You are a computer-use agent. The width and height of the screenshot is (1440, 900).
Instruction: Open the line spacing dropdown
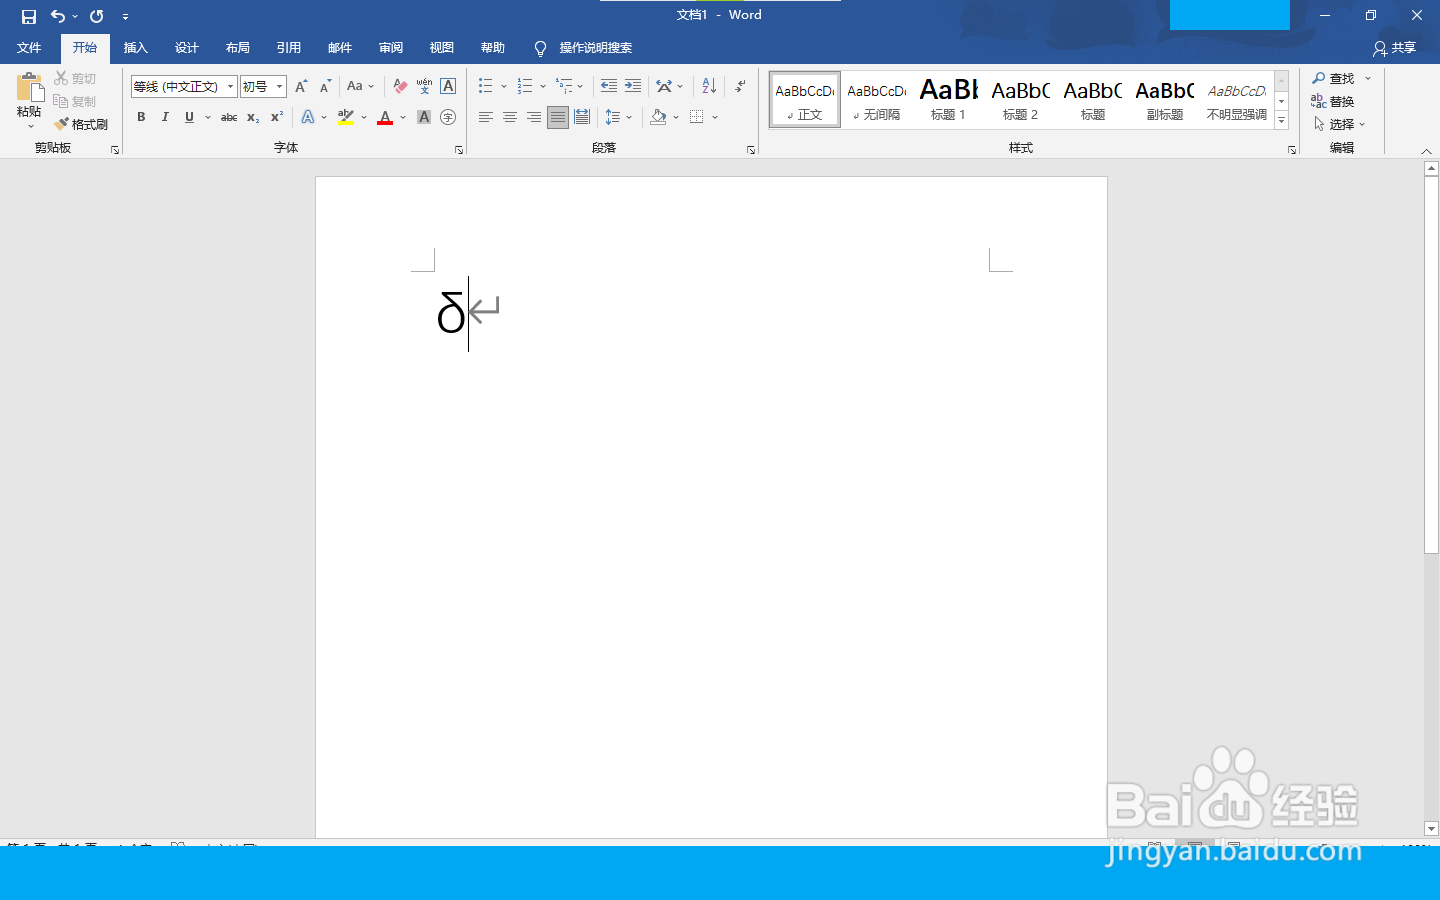coord(619,117)
